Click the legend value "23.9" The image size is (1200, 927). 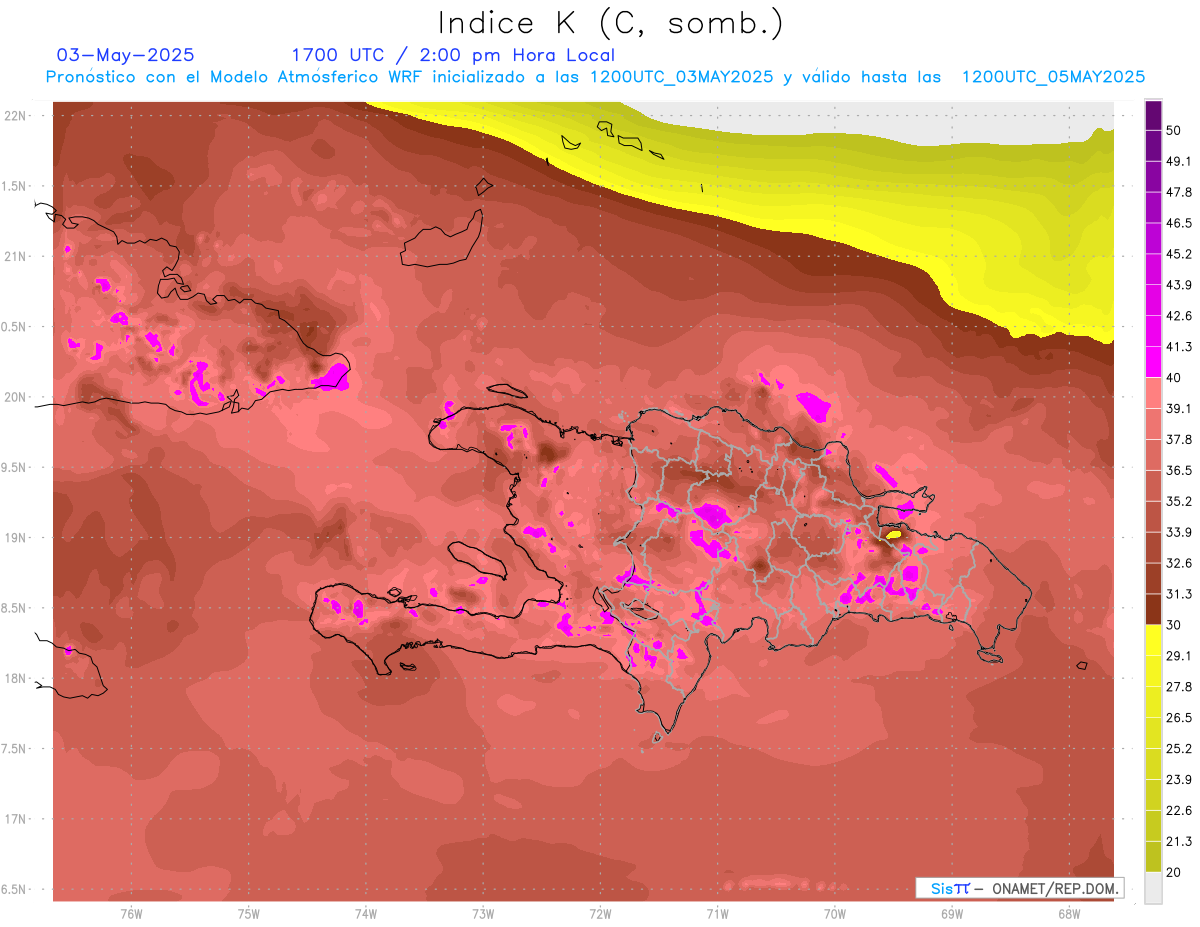(1179, 780)
